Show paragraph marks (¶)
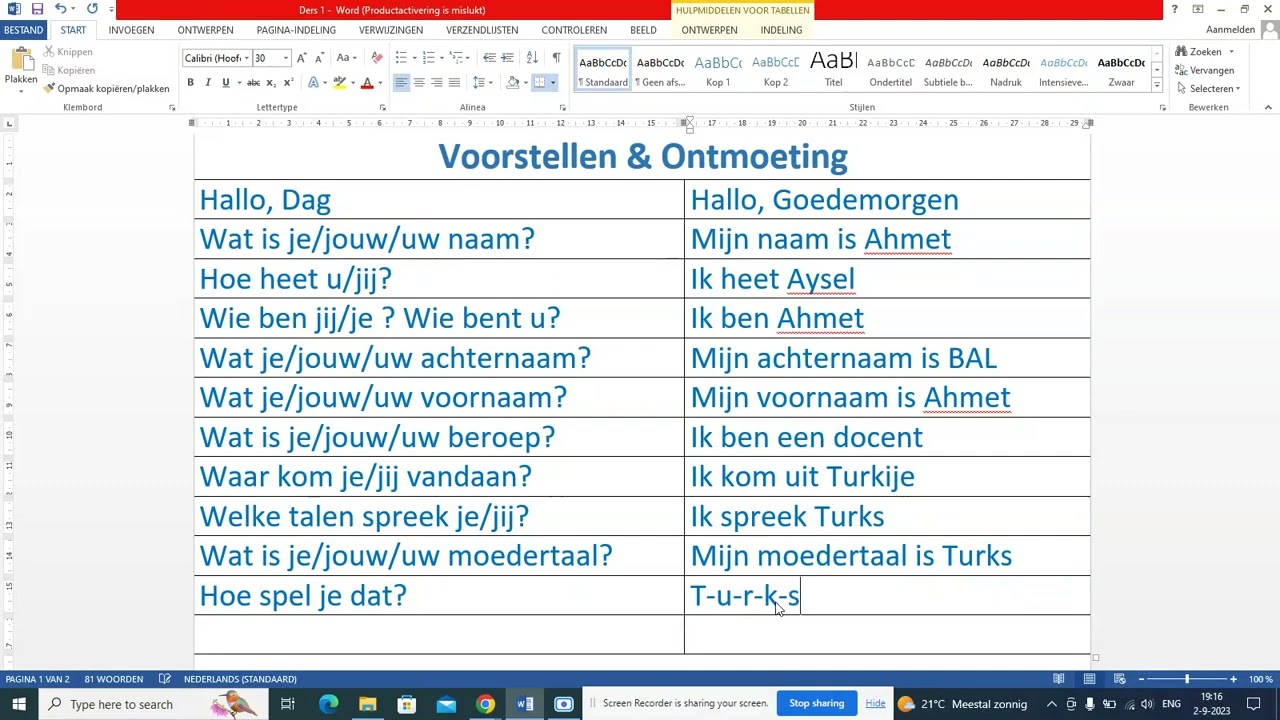This screenshot has width=1280, height=720. [x=556, y=58]
